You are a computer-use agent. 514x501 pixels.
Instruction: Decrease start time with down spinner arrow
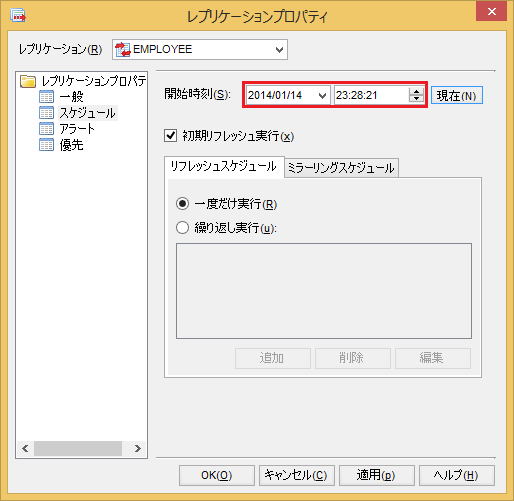point(416,99)
